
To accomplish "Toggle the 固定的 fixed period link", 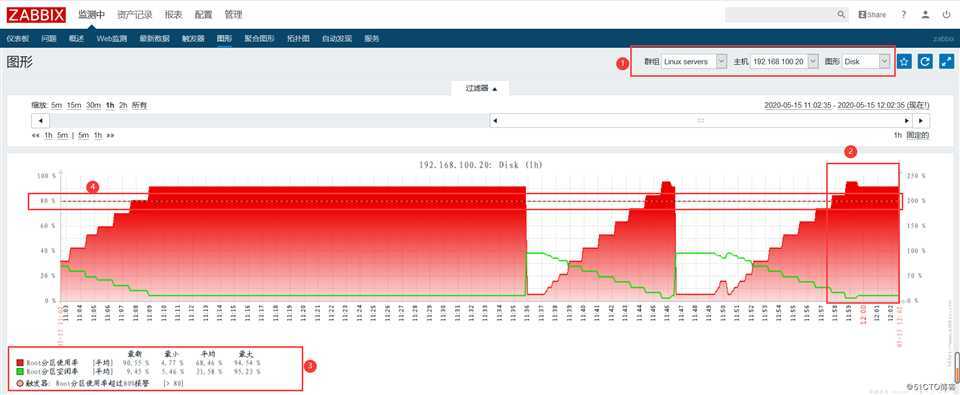I will click(x=918, y=135).
